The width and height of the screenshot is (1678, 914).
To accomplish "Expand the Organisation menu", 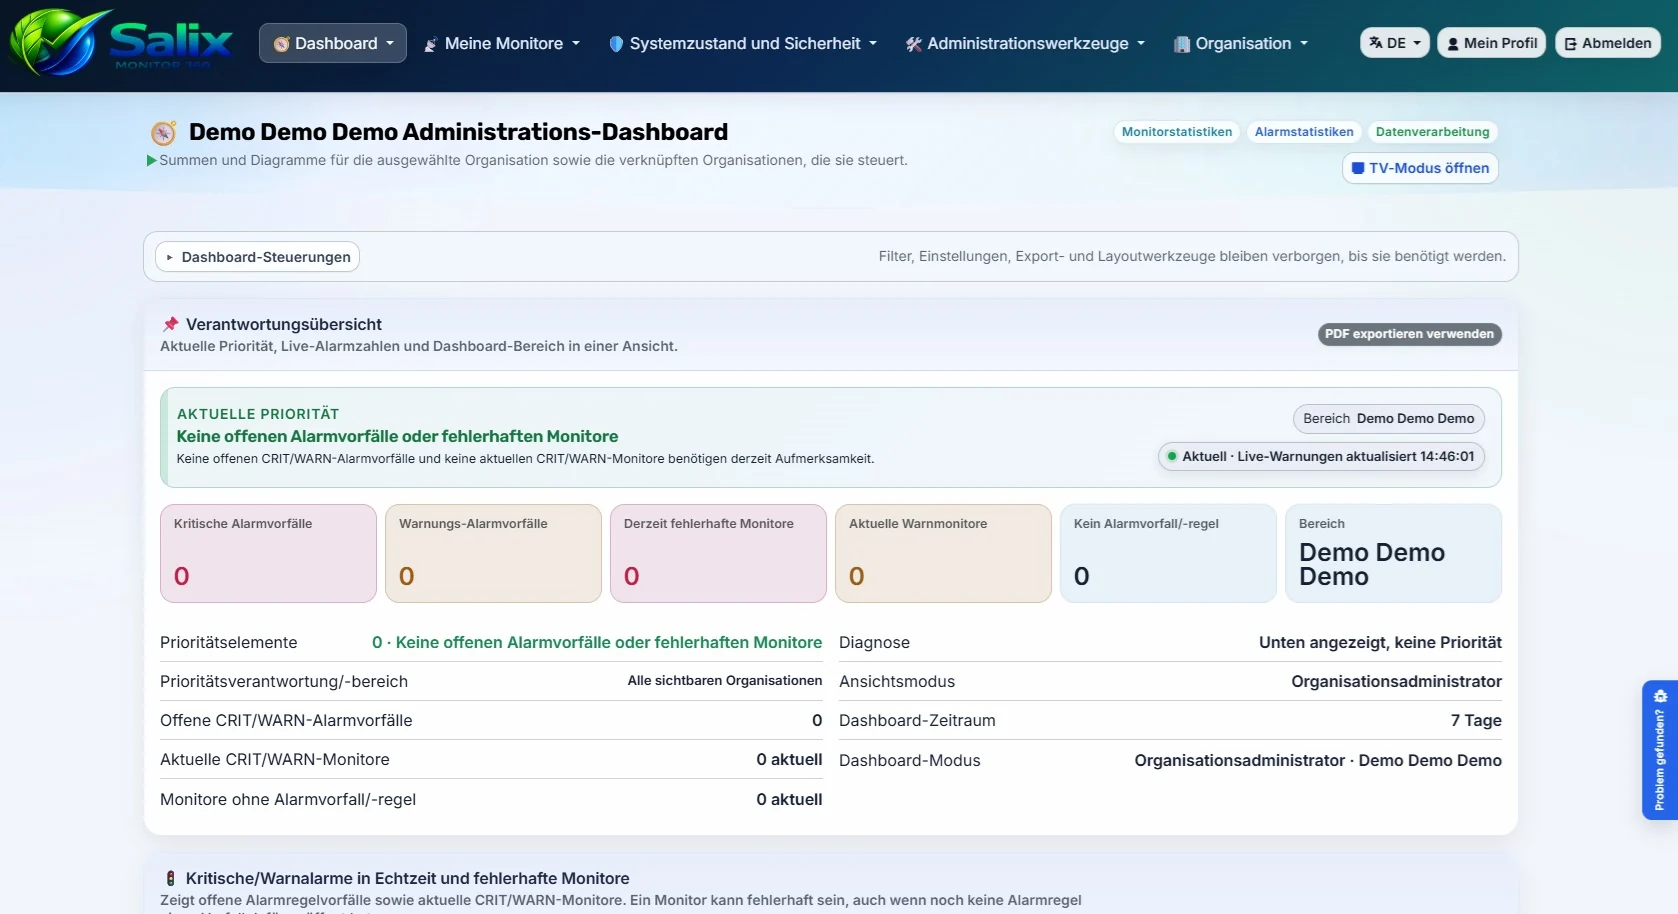I will tap(1240, 43).
